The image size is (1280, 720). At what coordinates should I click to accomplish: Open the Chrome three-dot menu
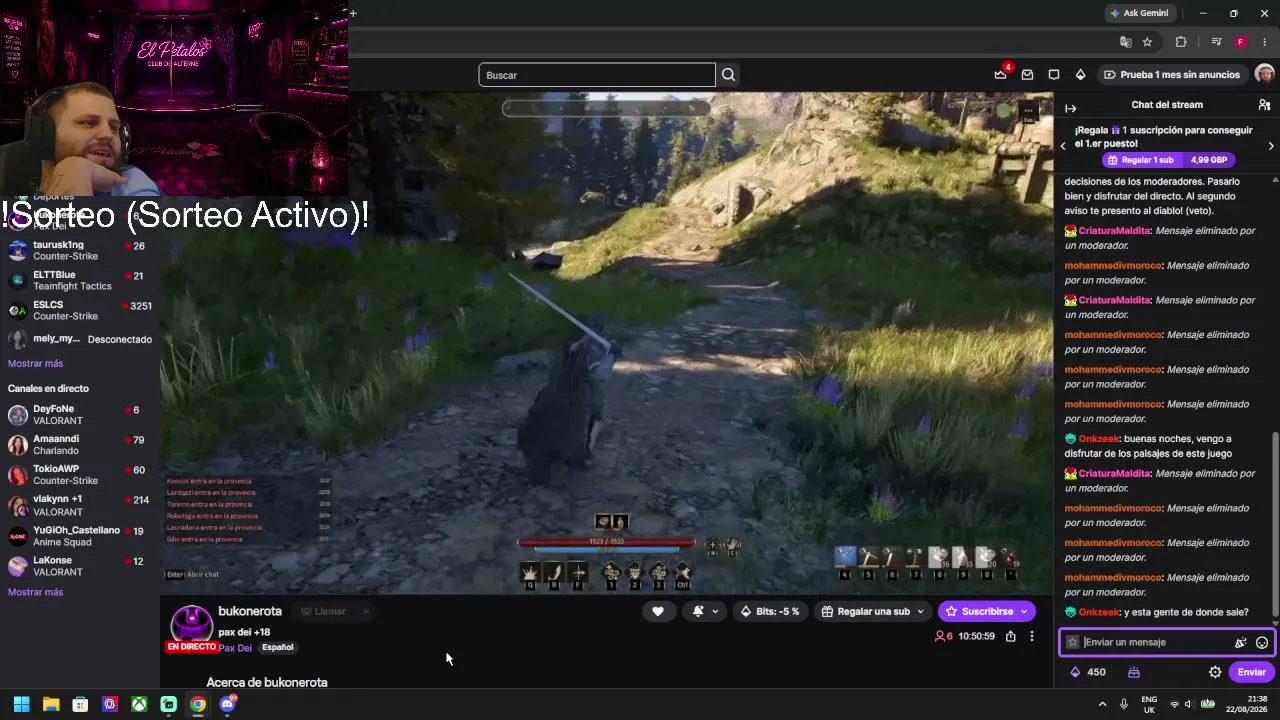(1265, 42)
